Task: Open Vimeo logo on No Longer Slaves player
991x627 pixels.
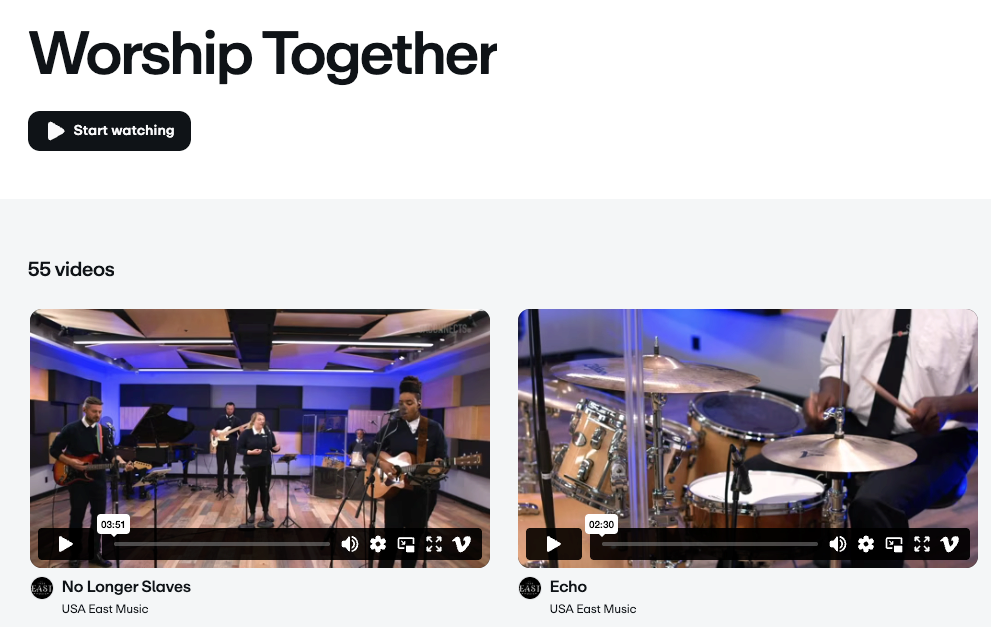Action: click(462, 544)
